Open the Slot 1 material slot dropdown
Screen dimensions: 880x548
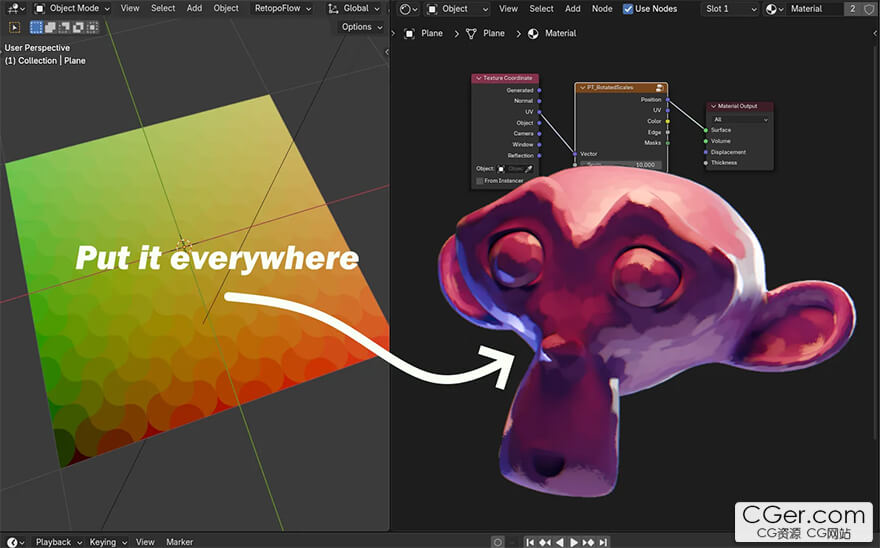pos(731,9)
